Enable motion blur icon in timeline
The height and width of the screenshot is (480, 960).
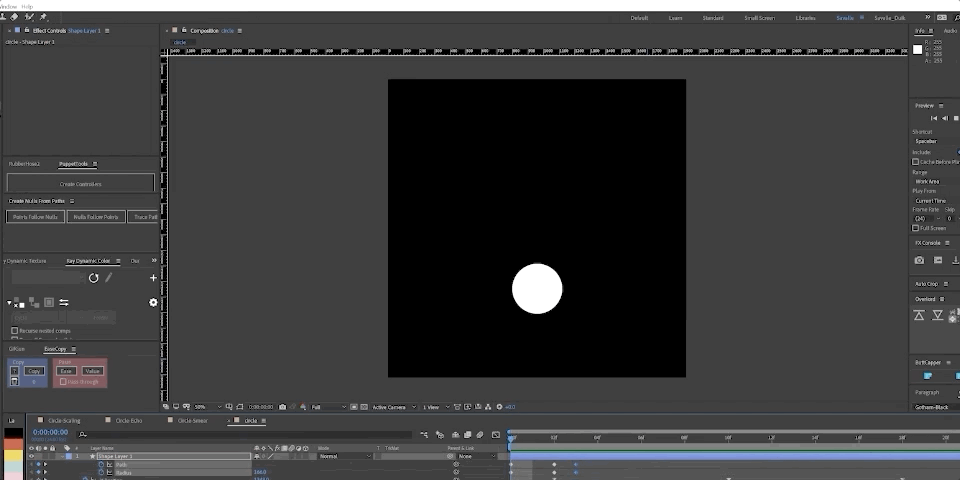point(480,435)
